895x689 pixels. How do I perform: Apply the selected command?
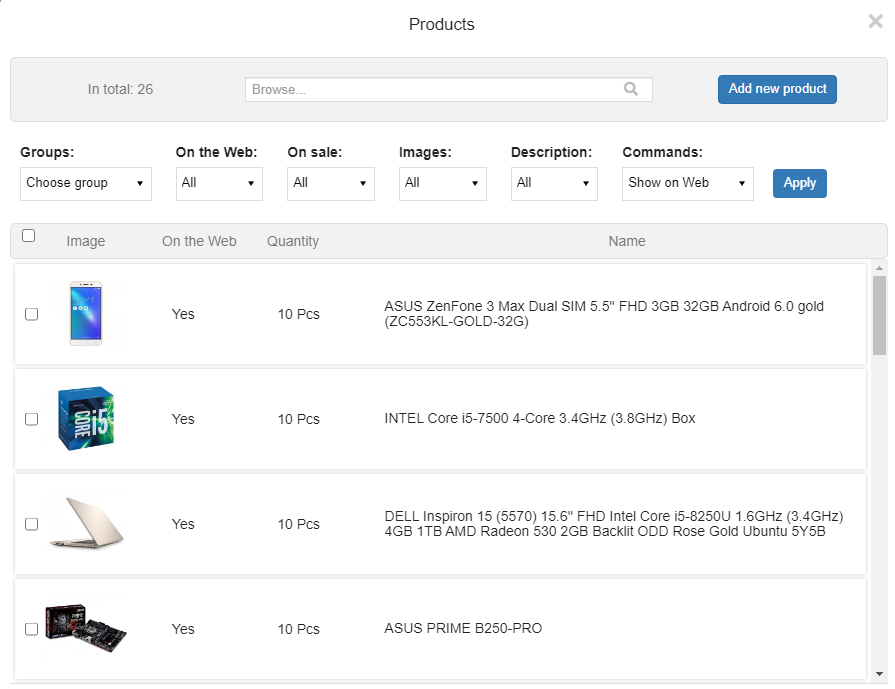click(799, 183)
